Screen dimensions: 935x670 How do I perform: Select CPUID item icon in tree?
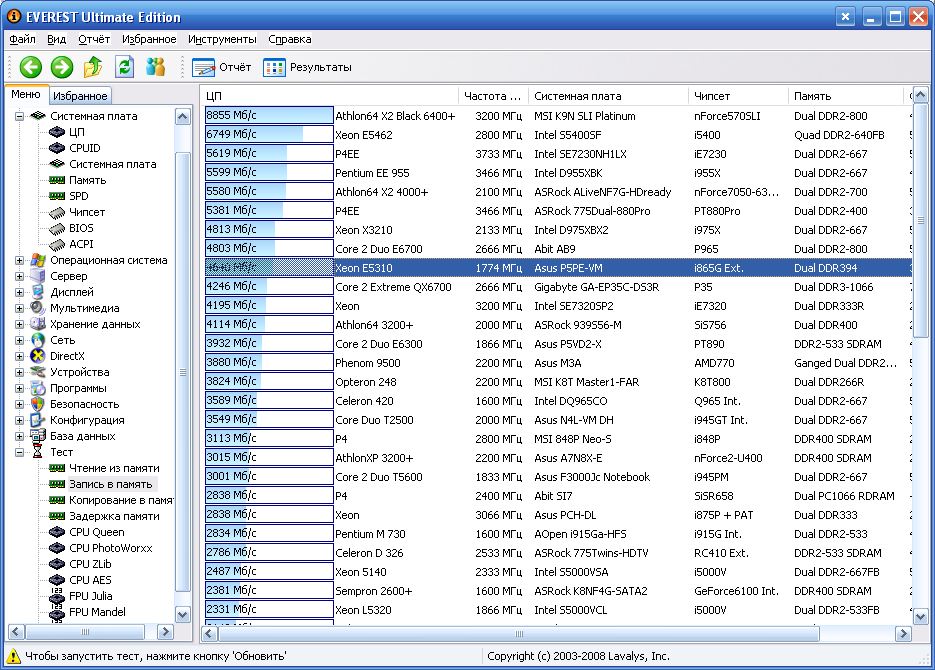click(57, 148)
